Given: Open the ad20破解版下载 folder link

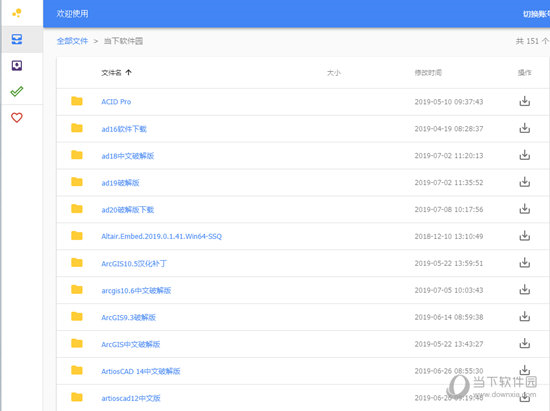Looking at the screenshot, I should (x=128, y=210).
